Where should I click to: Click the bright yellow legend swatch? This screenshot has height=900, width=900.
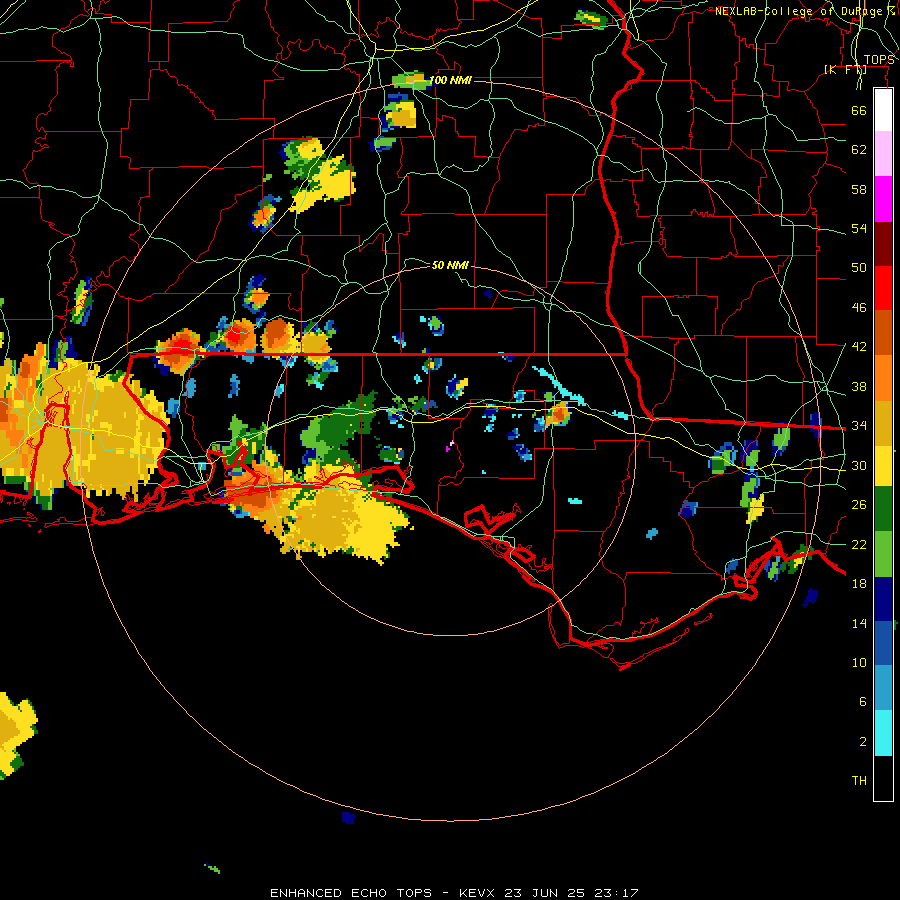click(883, 466)
